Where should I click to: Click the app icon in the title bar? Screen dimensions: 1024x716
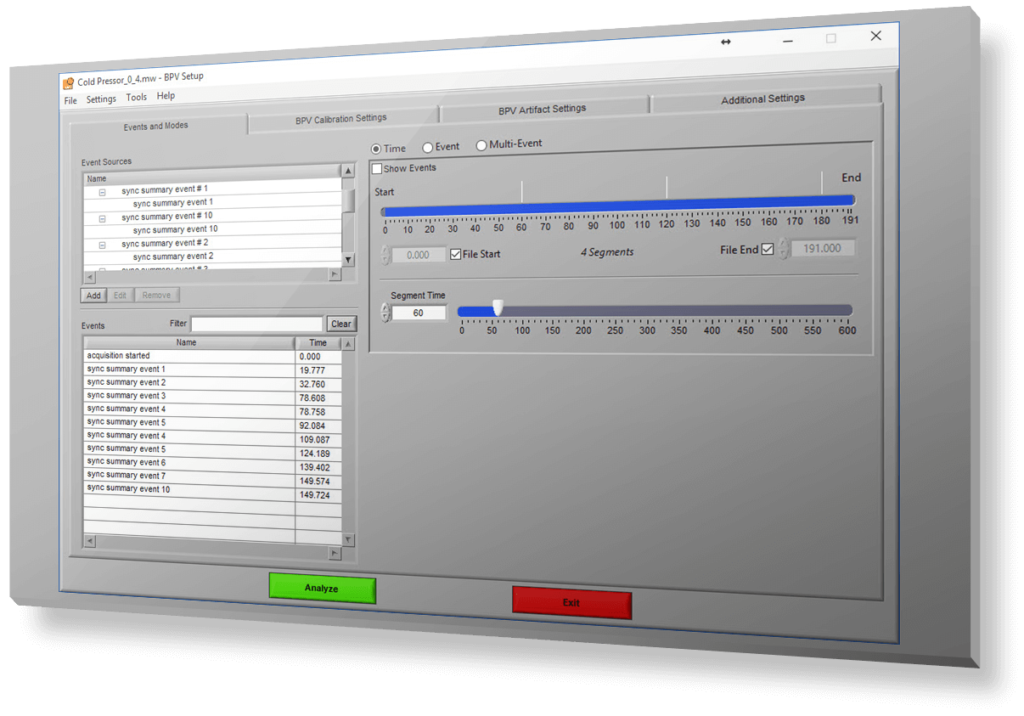coord(68,83)
